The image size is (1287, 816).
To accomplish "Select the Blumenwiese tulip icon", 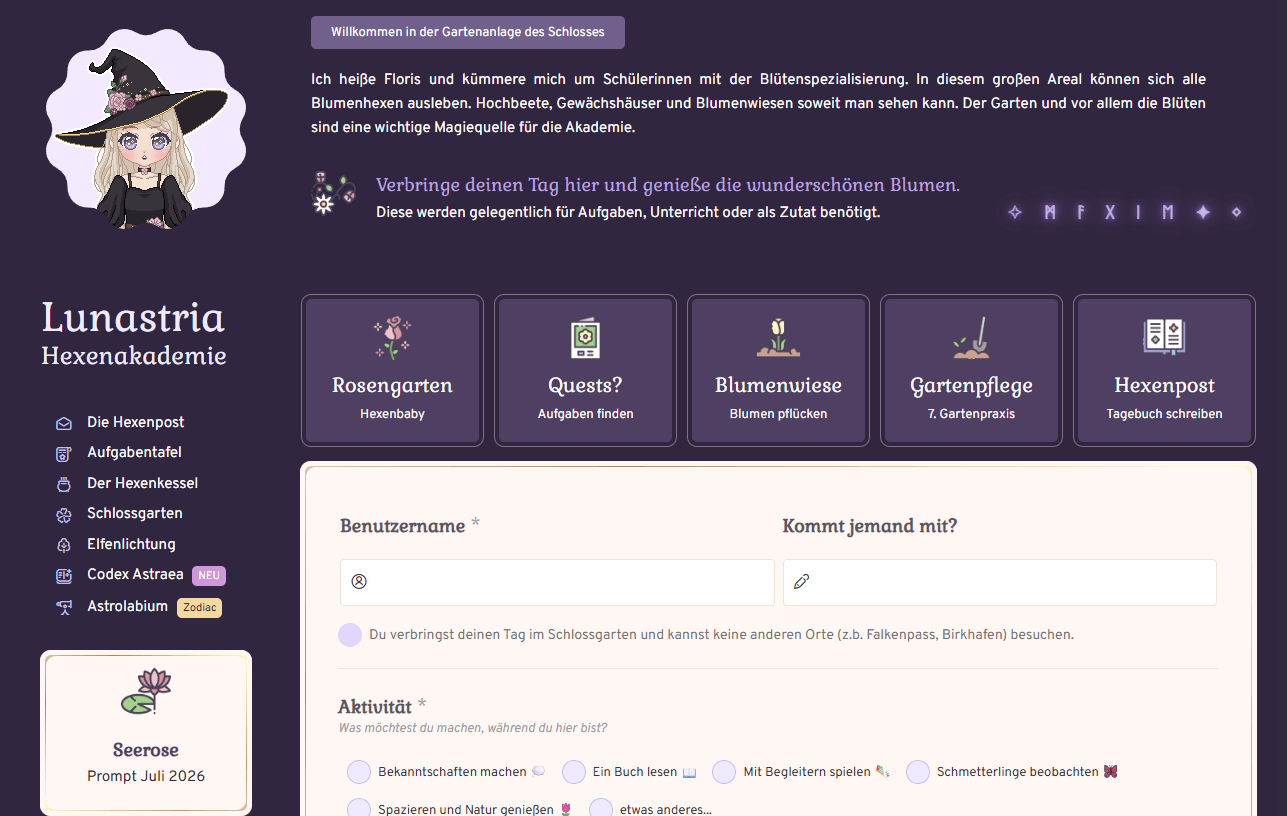I will [778, 338].
